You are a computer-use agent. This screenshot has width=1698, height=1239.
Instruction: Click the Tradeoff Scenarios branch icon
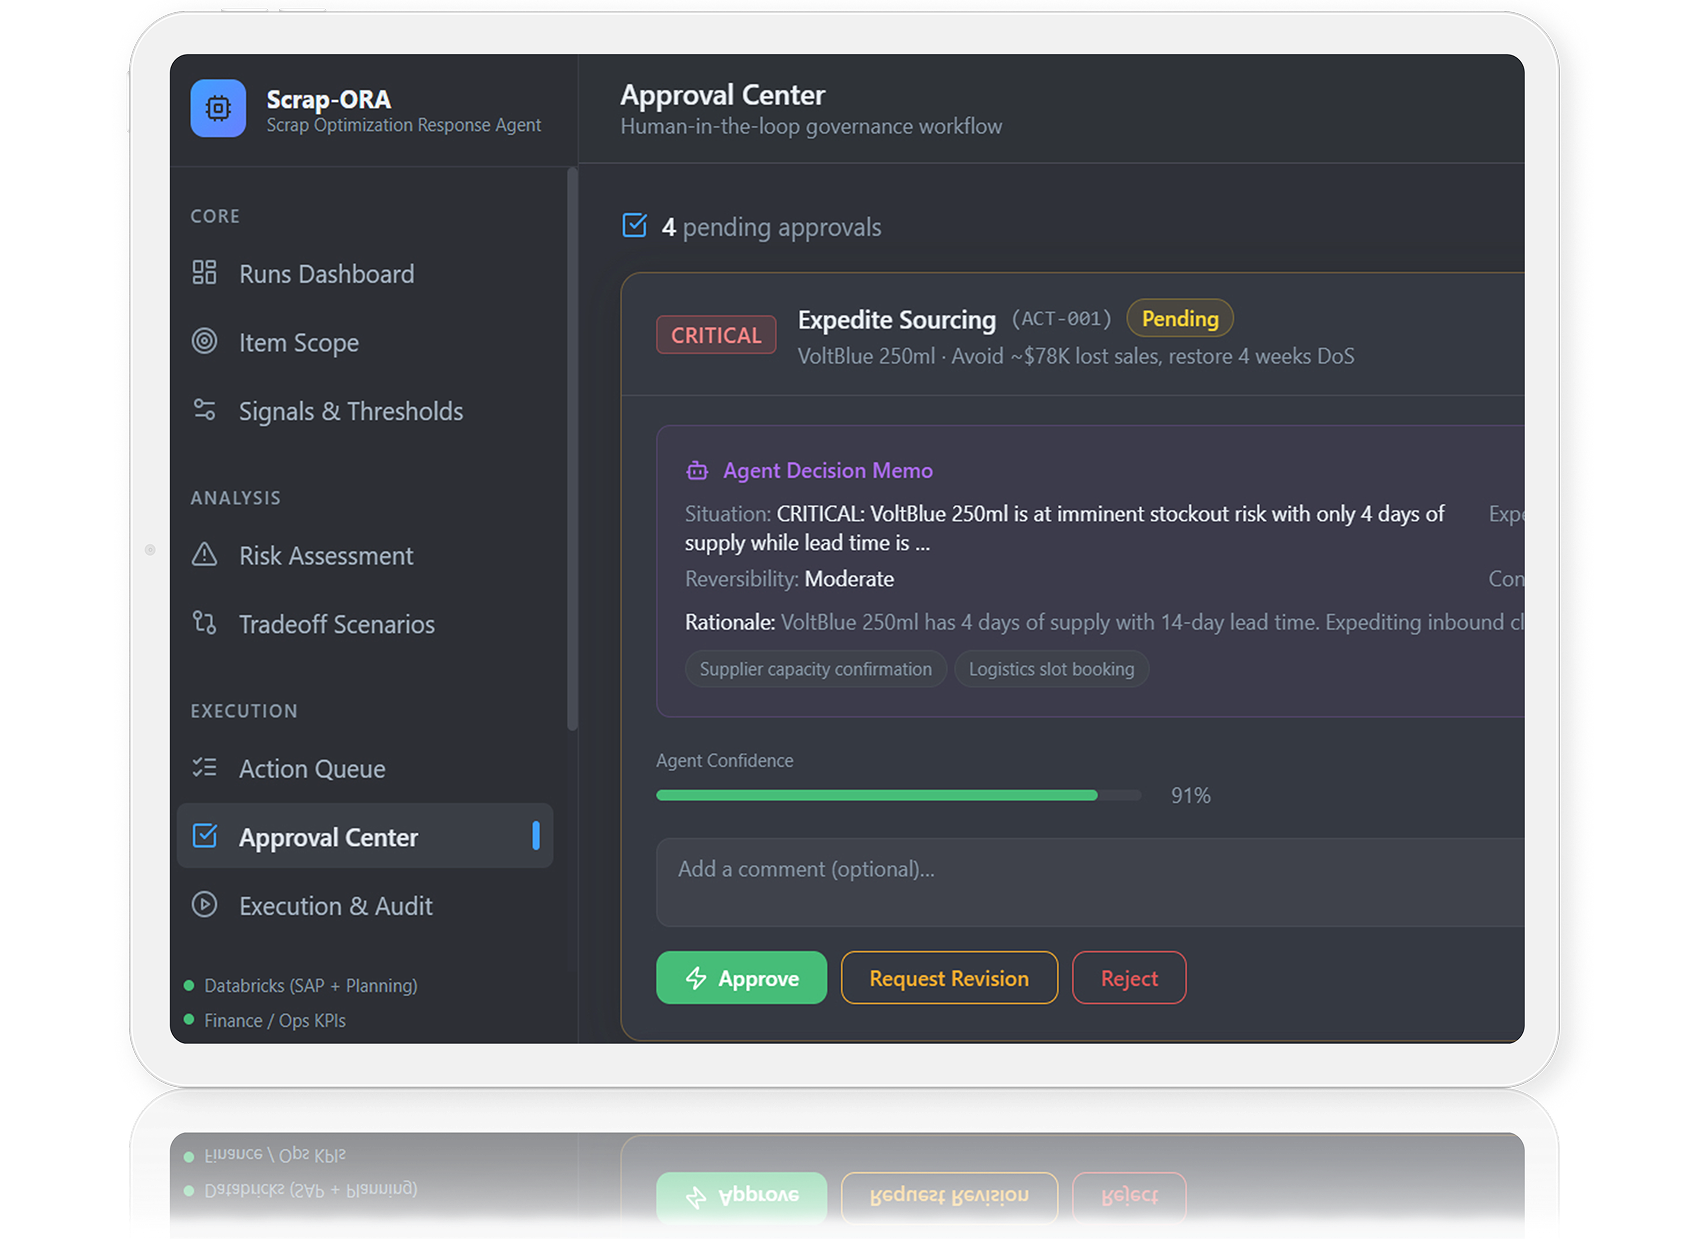(204, 623)
